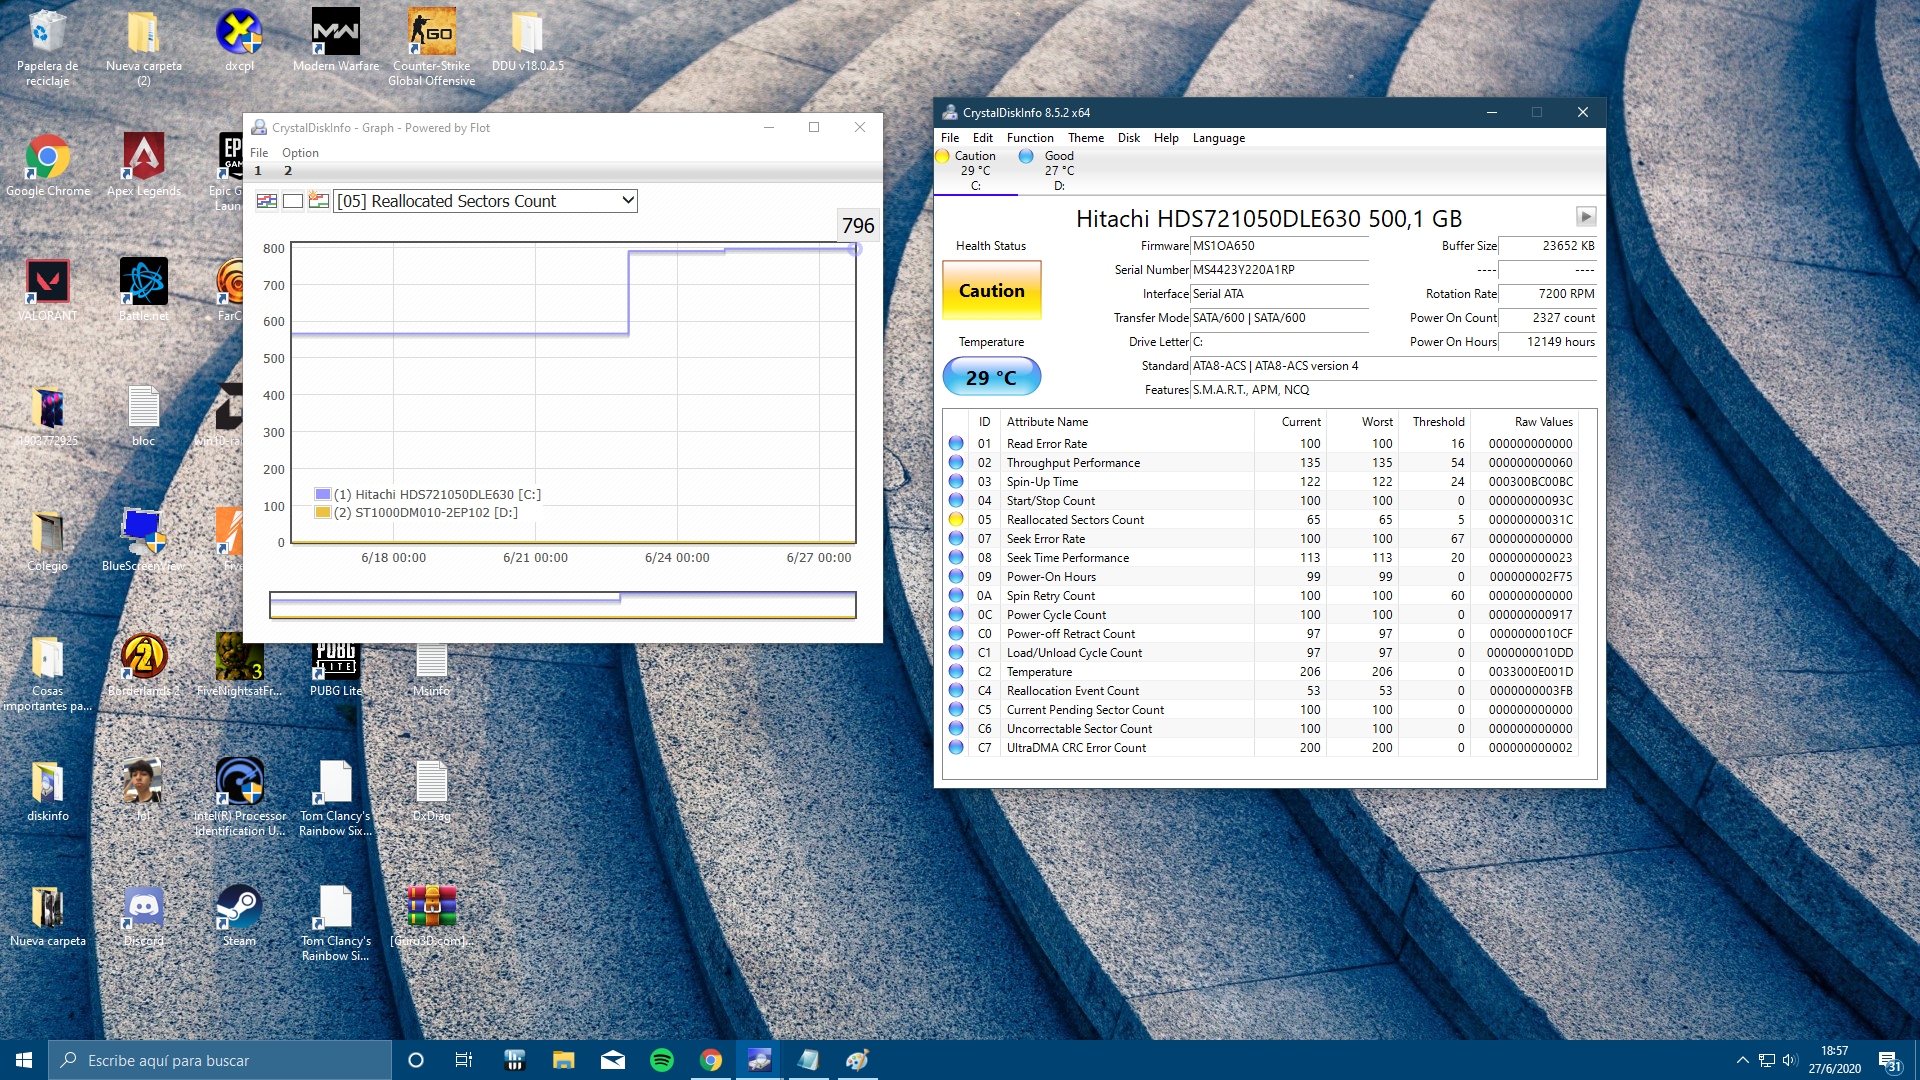1920x1080 pixels.
Task: Open the Option menu in graph window
Action: [x=300, y=153]
